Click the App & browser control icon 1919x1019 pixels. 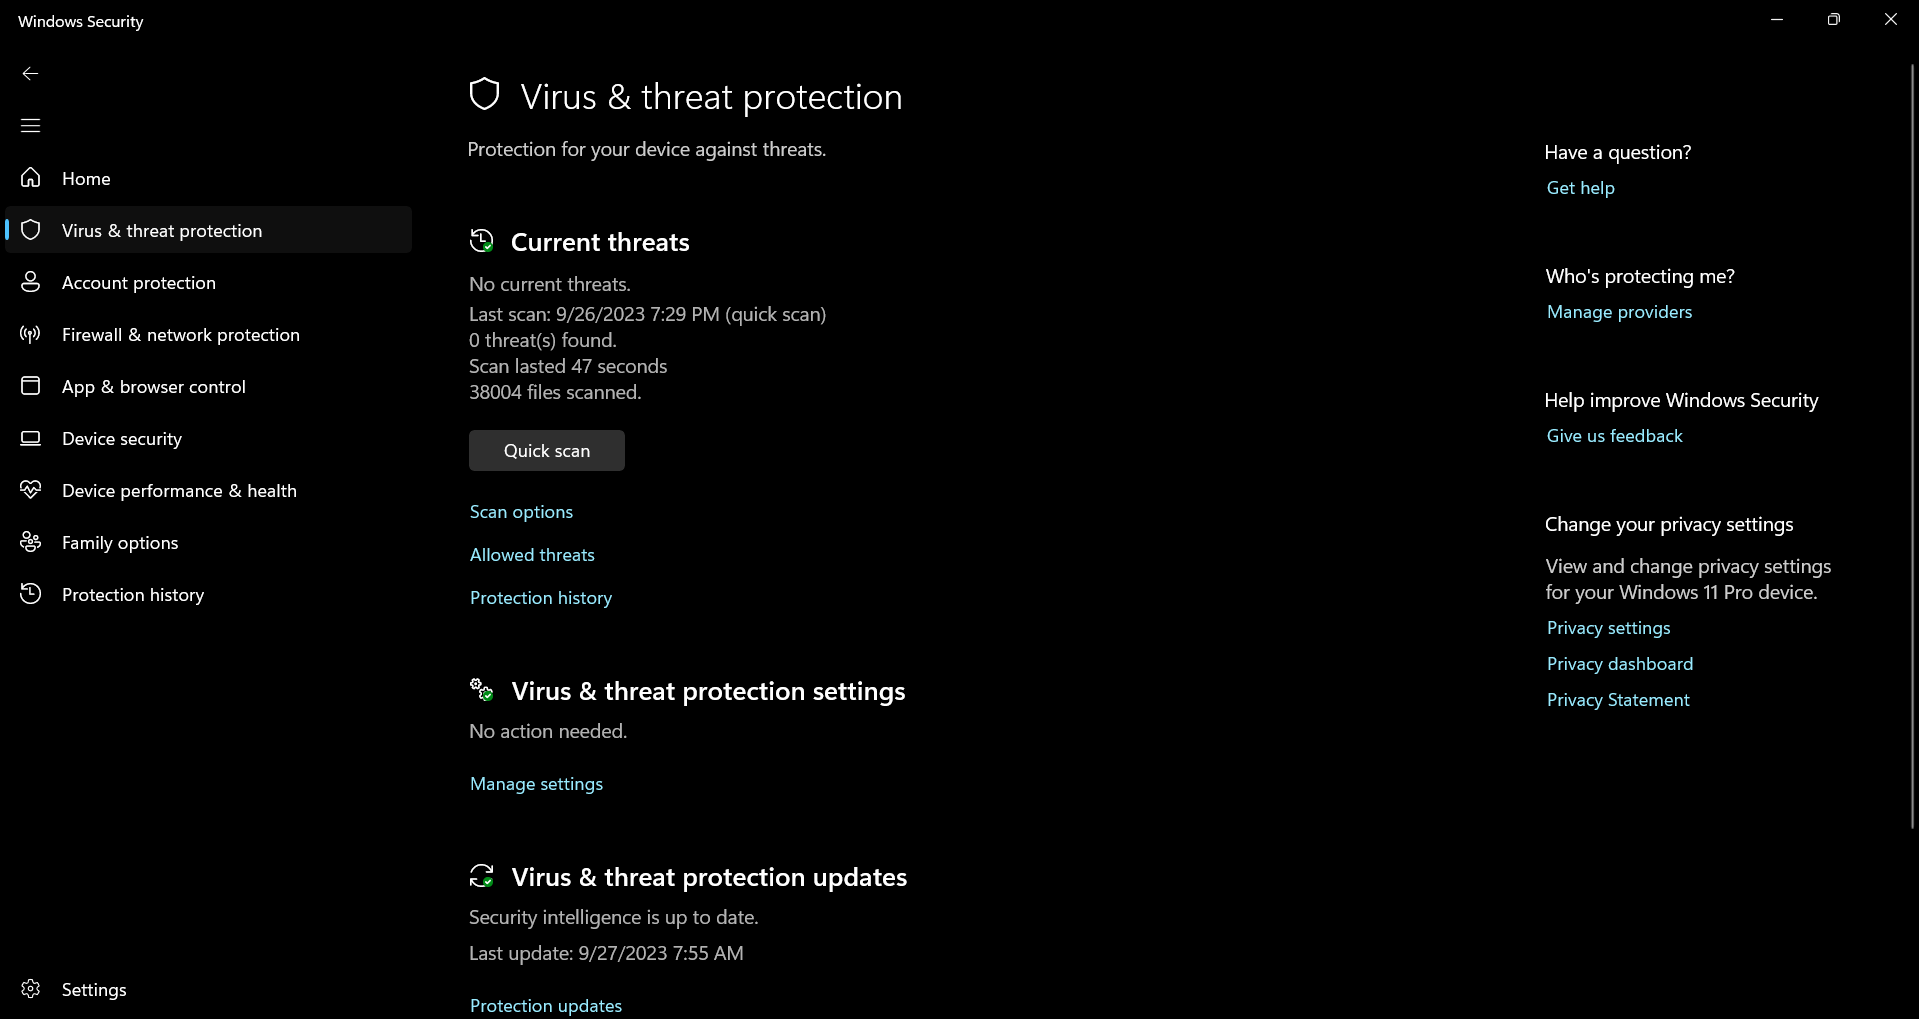[31, 386]
